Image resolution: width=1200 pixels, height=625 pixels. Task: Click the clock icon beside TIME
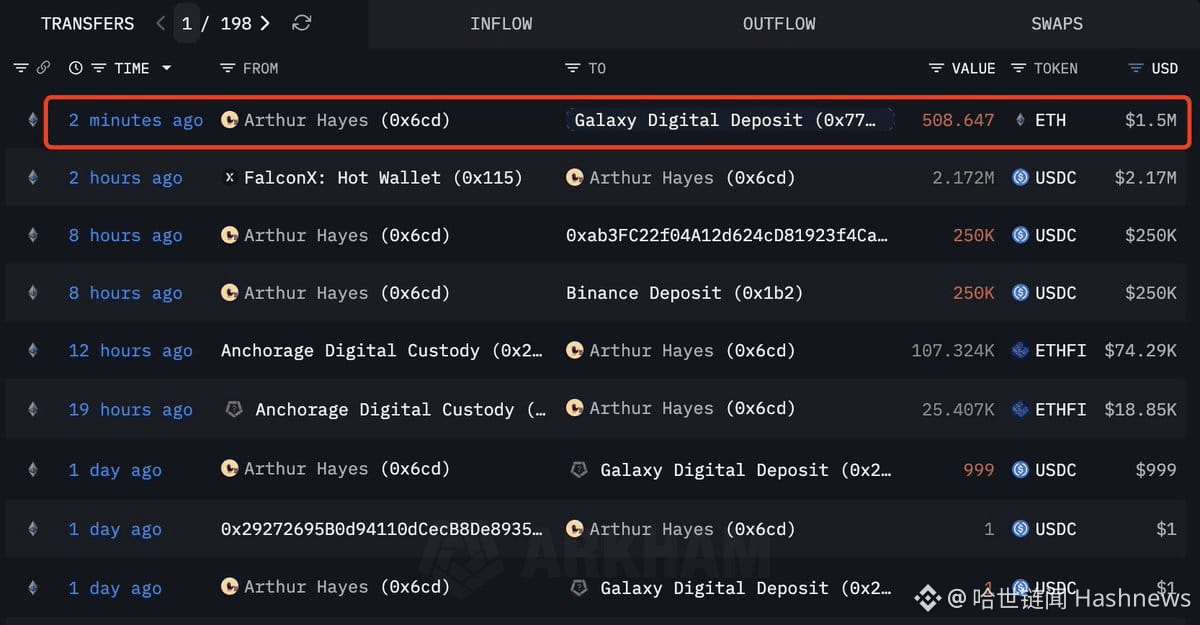75,68
